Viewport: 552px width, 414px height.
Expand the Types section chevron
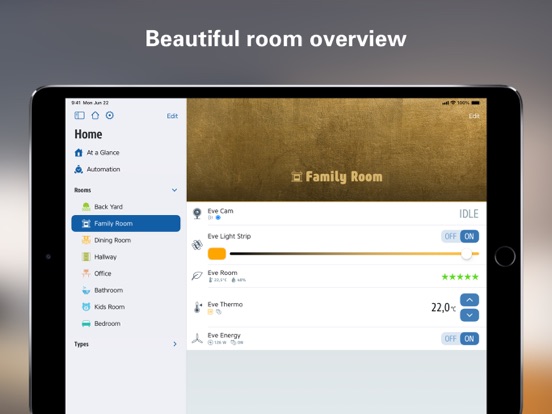[x=175, y=344]
